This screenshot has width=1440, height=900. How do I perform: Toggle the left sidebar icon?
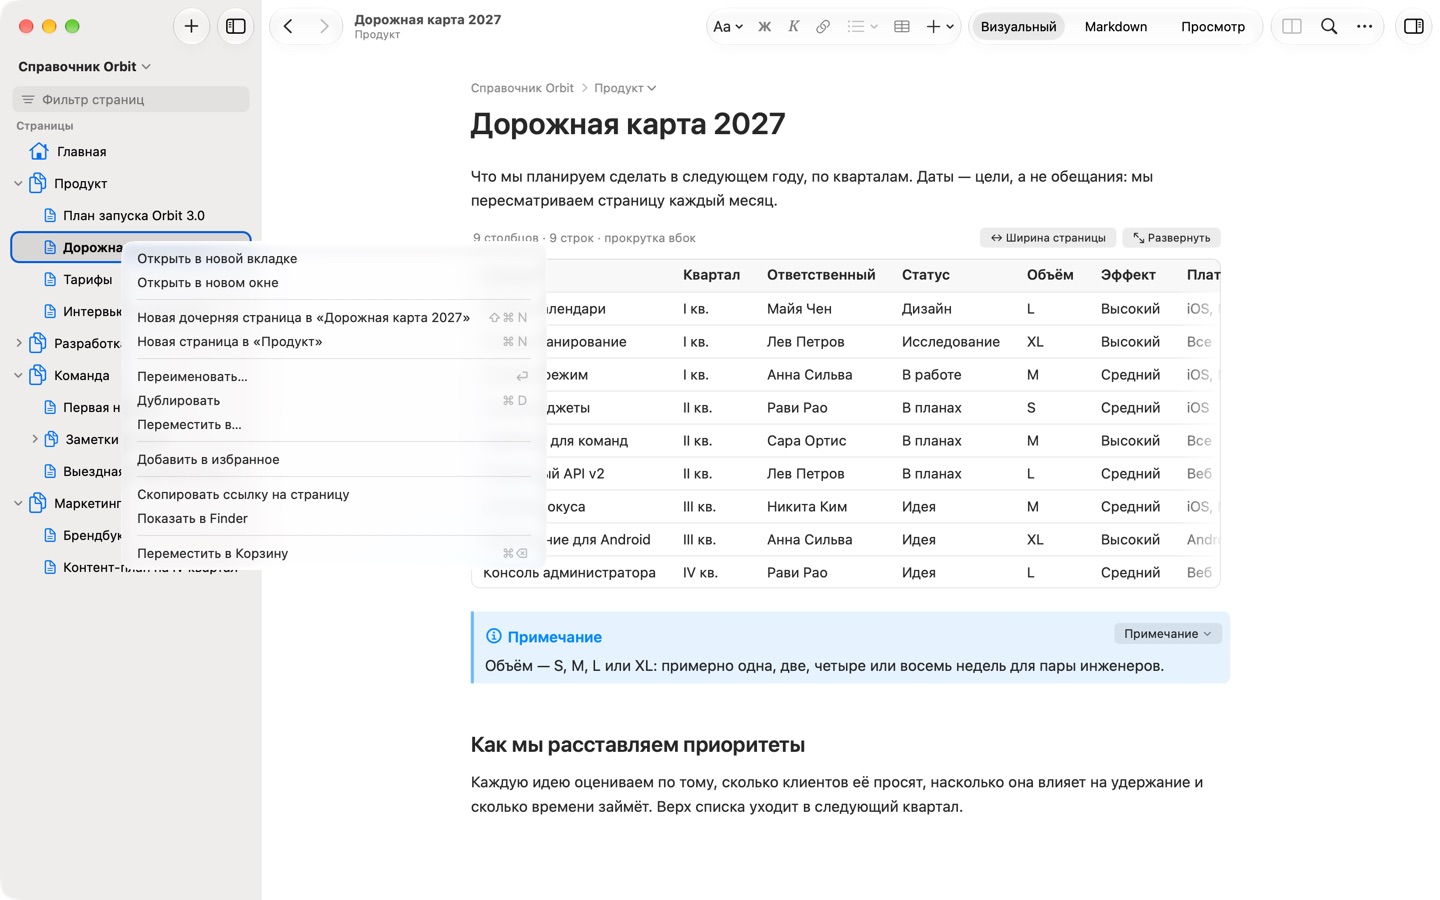[x=236, y=27]
